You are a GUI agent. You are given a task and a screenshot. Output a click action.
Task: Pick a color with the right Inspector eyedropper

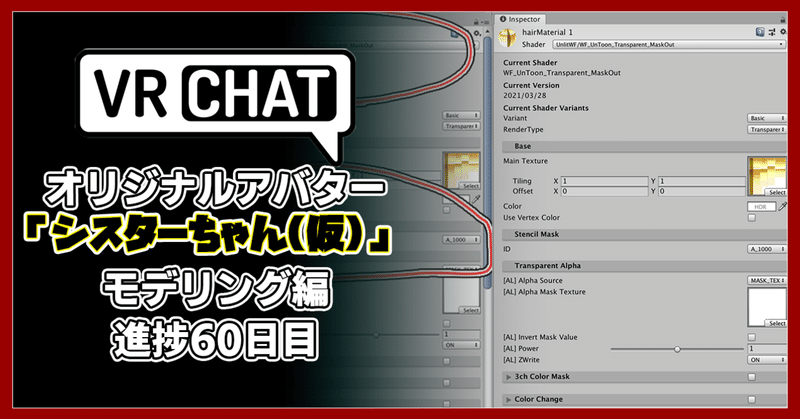click(782, 206)
